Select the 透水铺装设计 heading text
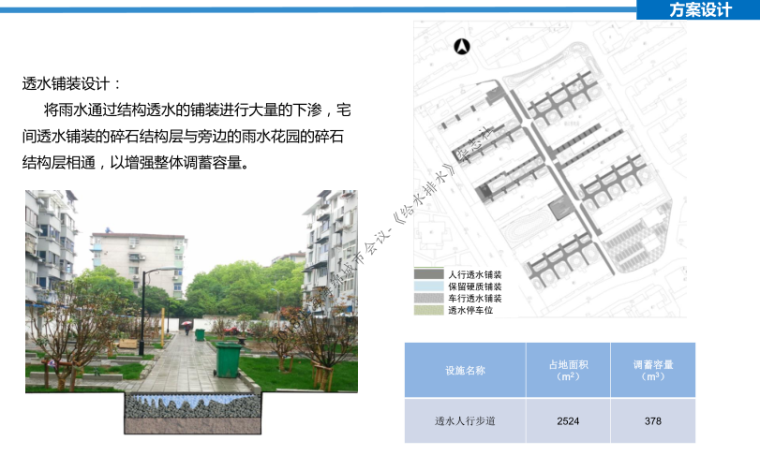This screenshot has width=760, height=470. pyautogui.click(x=72, y=84)
